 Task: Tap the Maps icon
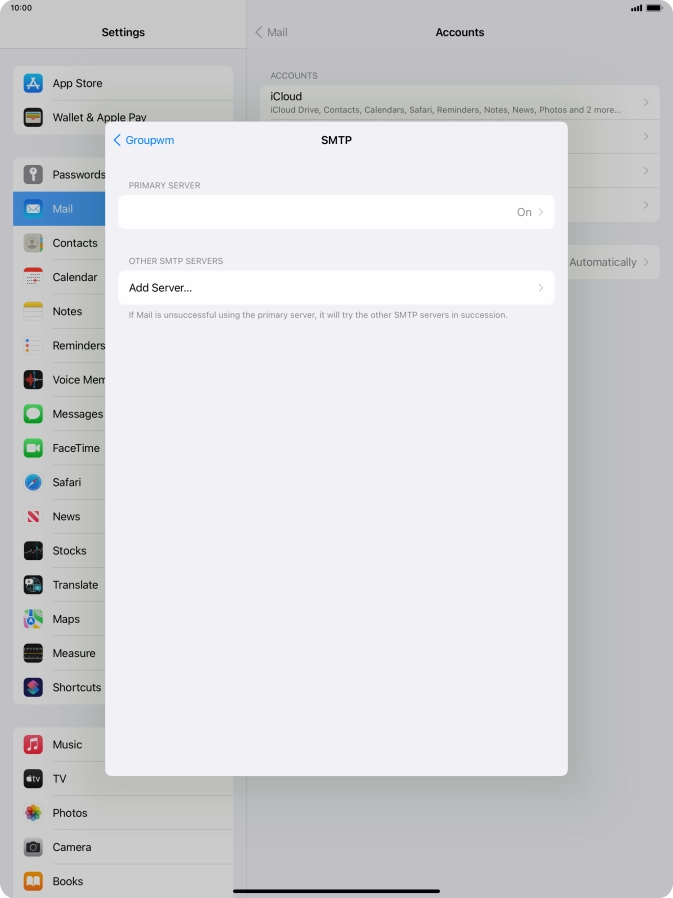click(x=33, y=619)
